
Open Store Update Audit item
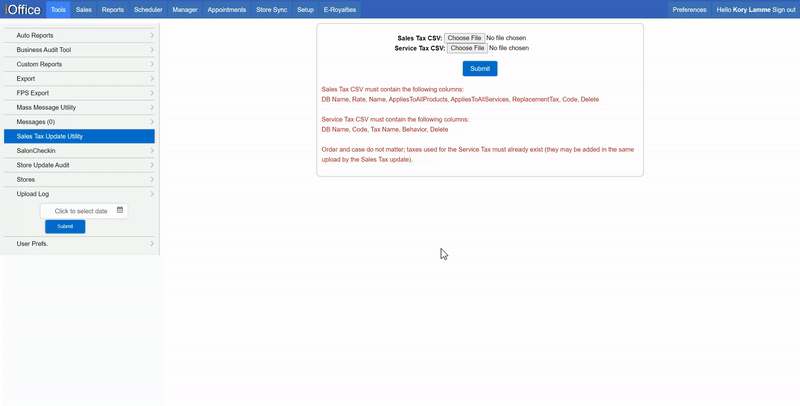point(79,165)
